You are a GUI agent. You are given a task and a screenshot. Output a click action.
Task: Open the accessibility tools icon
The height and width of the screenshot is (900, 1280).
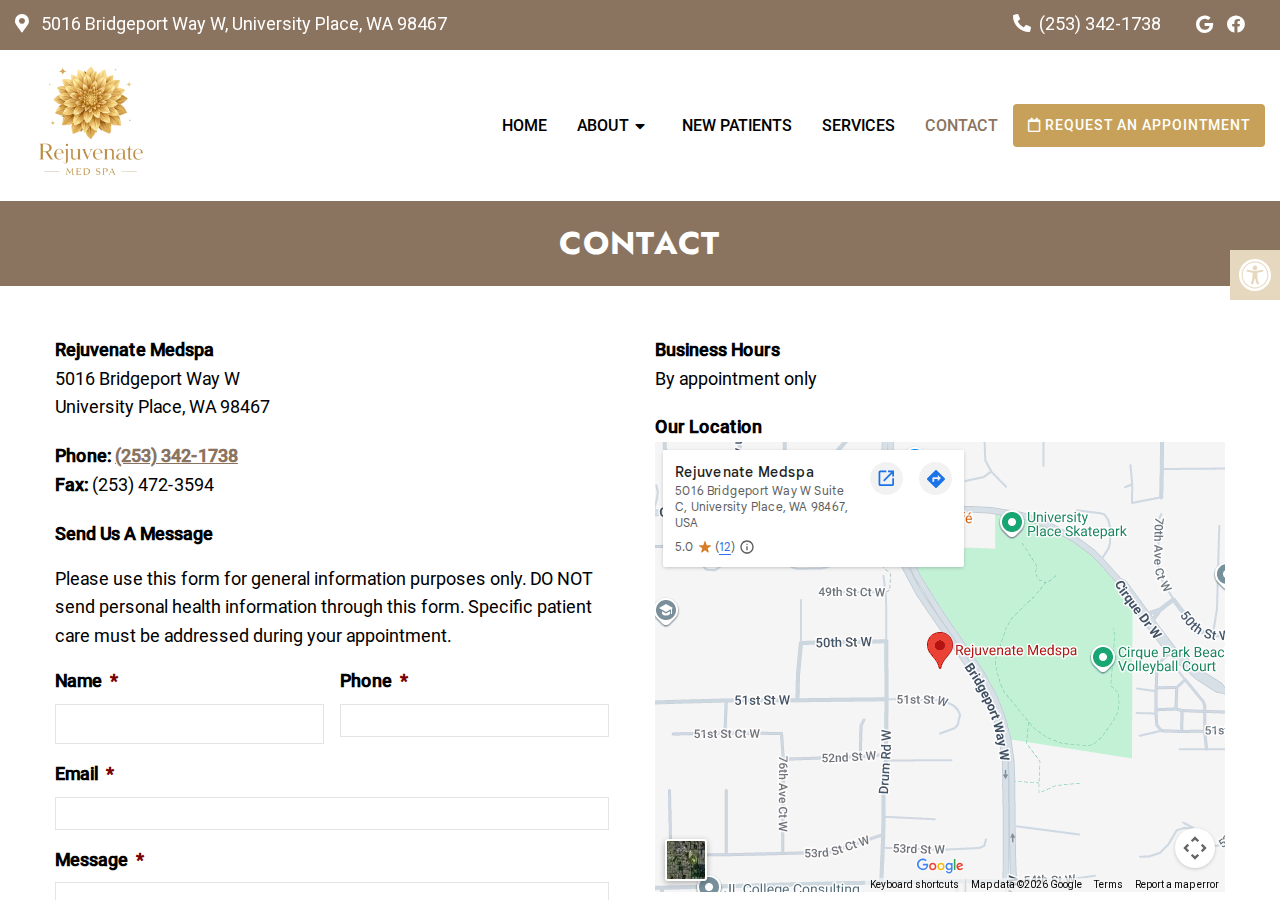point(1255,275)
